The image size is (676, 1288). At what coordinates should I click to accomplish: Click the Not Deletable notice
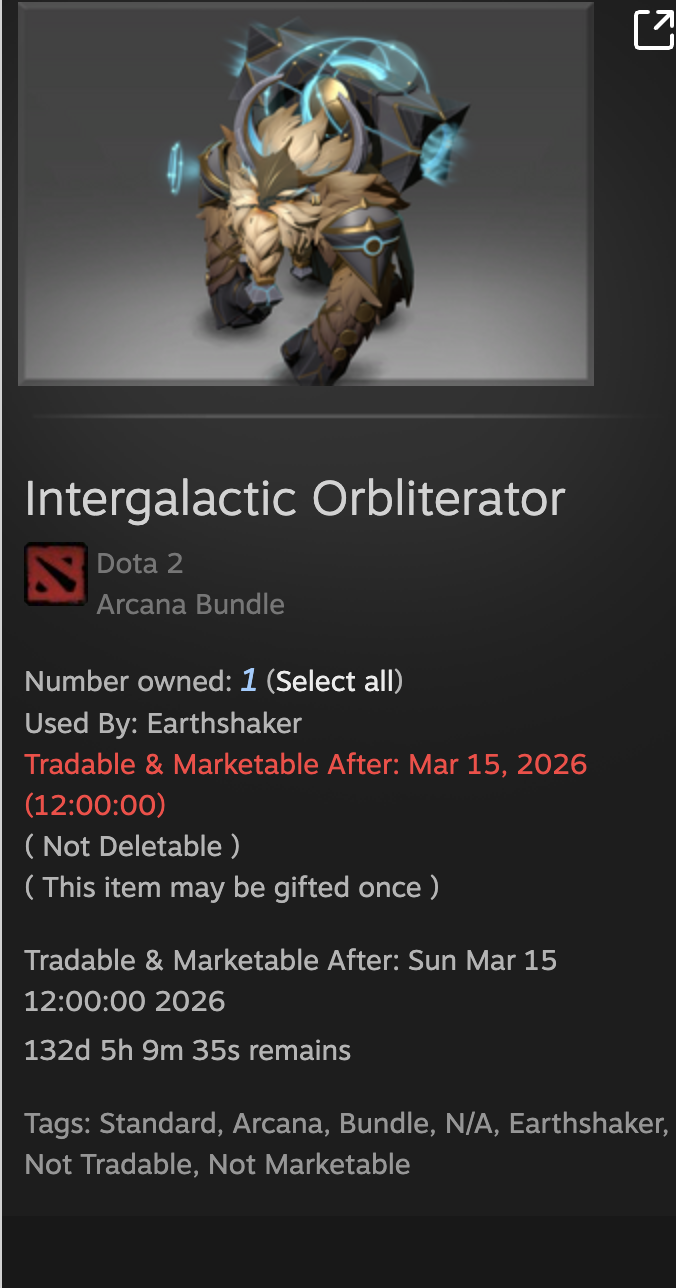click(132, 846)
